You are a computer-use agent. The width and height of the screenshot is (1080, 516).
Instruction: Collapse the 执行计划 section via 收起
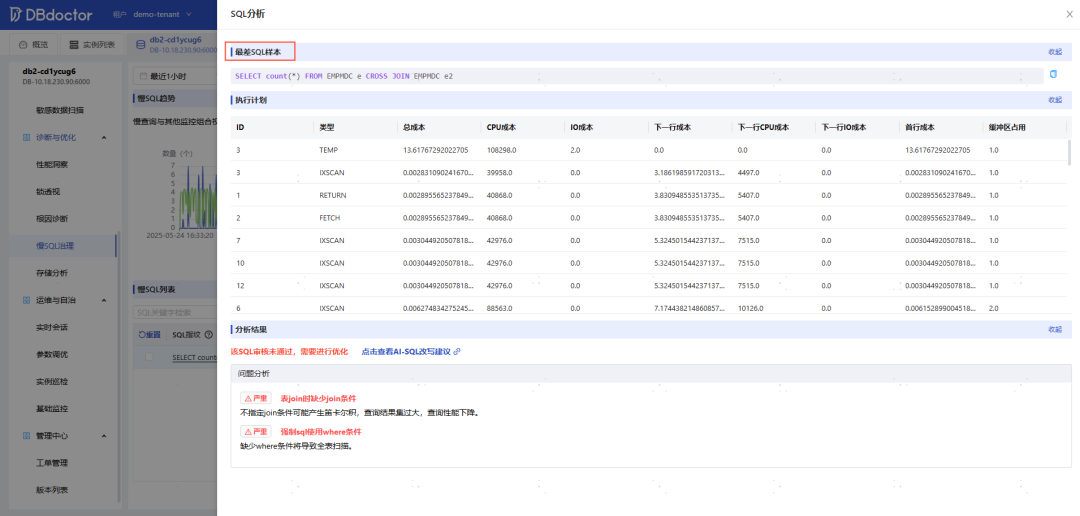click(x=1055, y=100)
